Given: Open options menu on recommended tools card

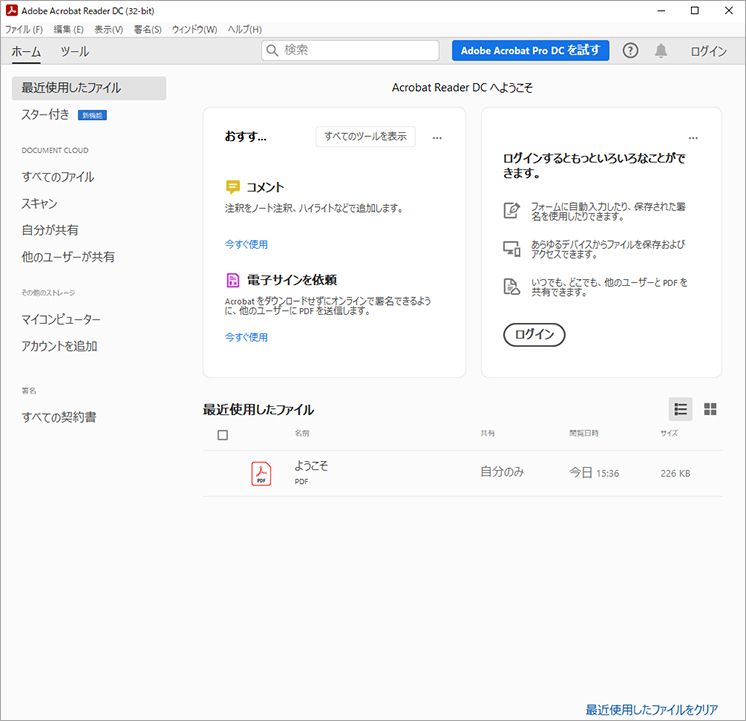Looking at the screenshot, I should click(x=437, y=138).
